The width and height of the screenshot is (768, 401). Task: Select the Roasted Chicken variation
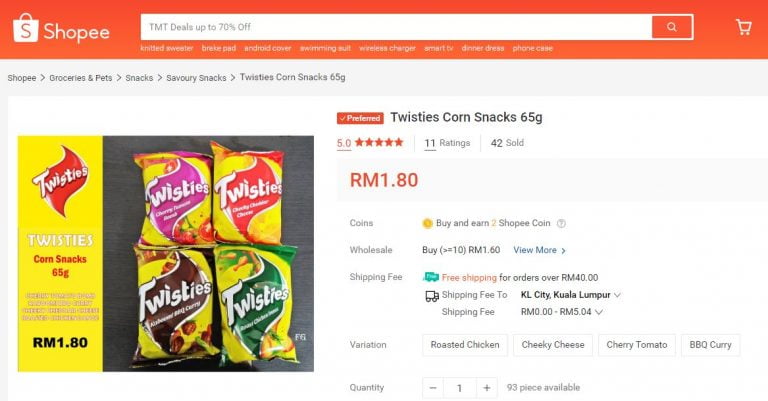(x=465, y=345)
